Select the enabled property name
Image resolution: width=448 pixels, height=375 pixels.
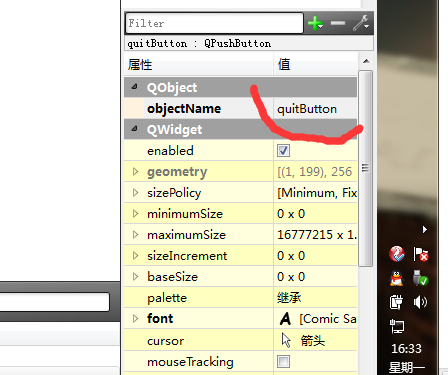tap(170, 151)
